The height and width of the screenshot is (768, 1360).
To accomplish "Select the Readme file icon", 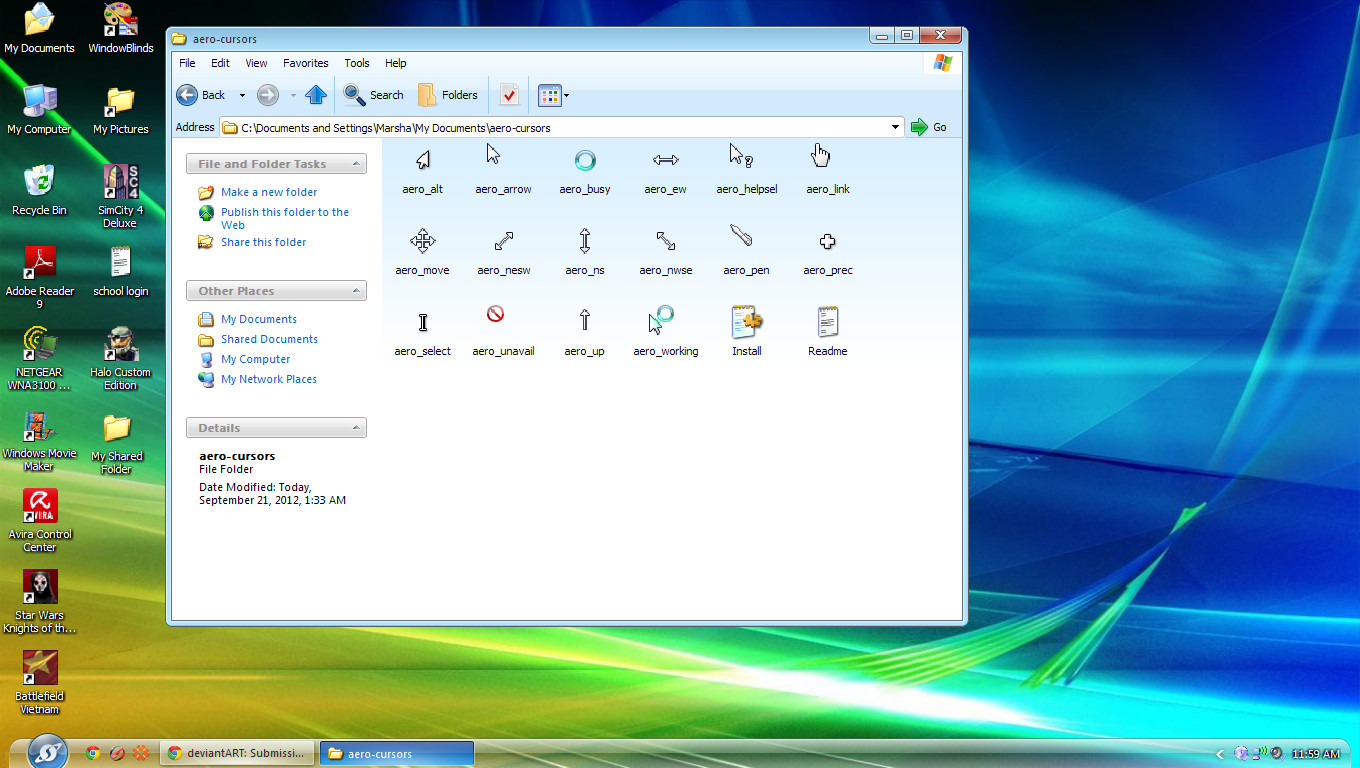I will click(827, 322).
